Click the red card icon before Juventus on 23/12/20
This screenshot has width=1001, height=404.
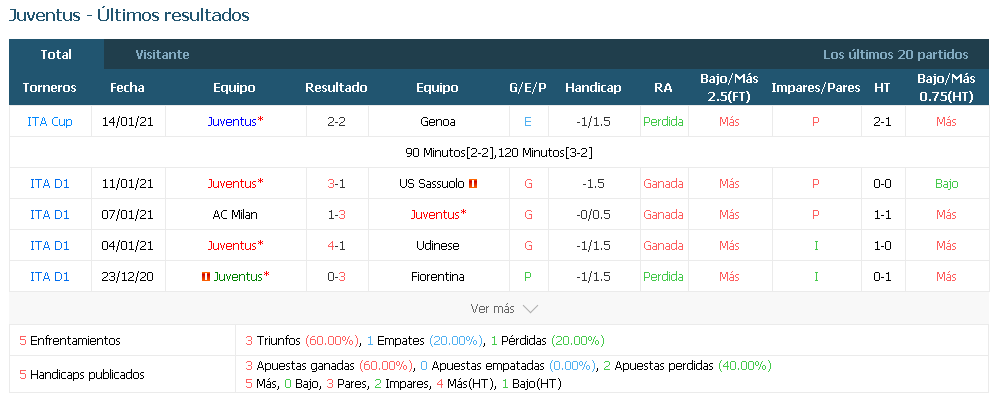(206, 277)
